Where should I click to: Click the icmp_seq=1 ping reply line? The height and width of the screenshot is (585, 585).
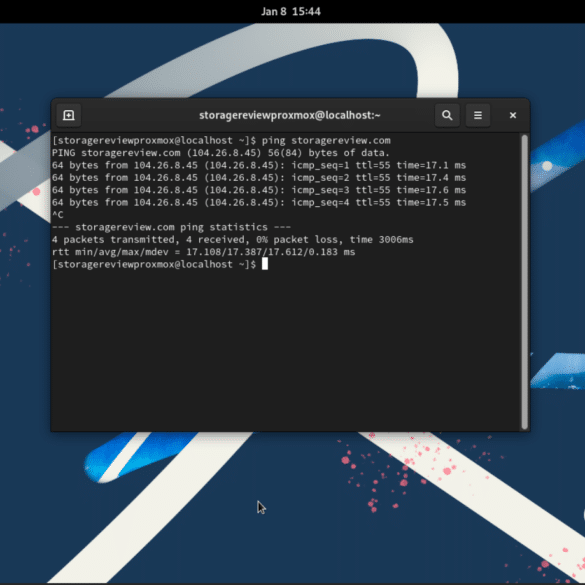[259, 165]
